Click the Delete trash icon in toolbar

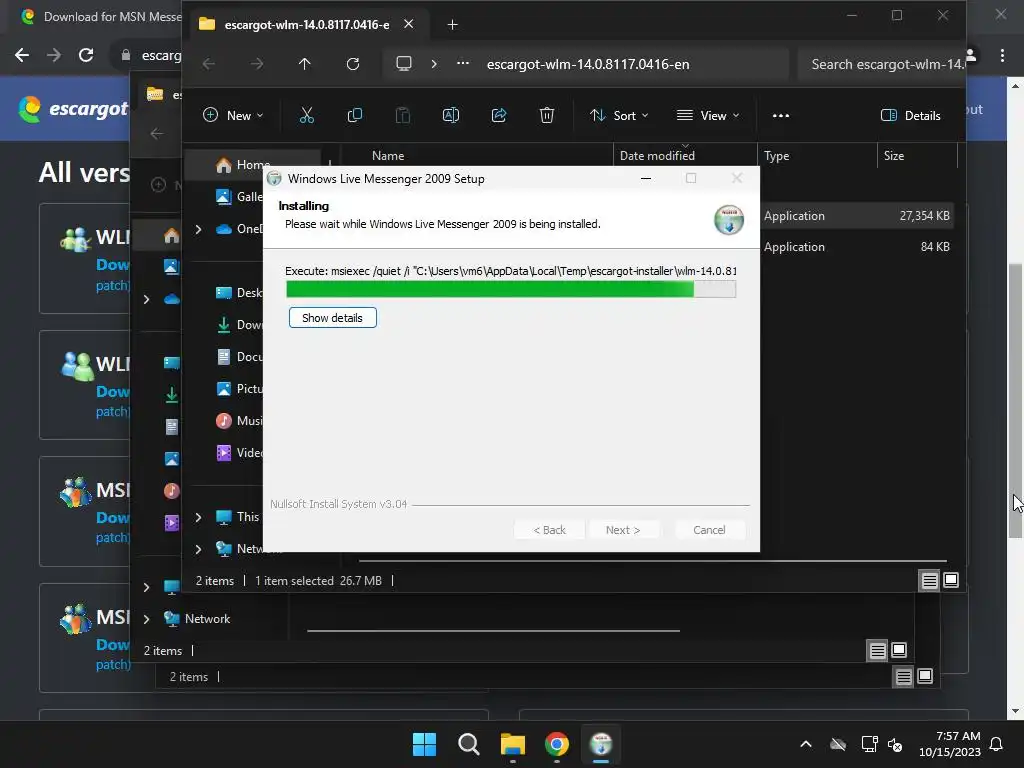click(547, 116)
